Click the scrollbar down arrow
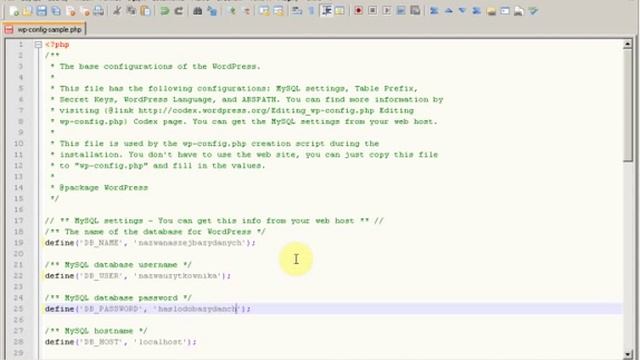Viewport: 640px width, 360px height. [628, 354]
